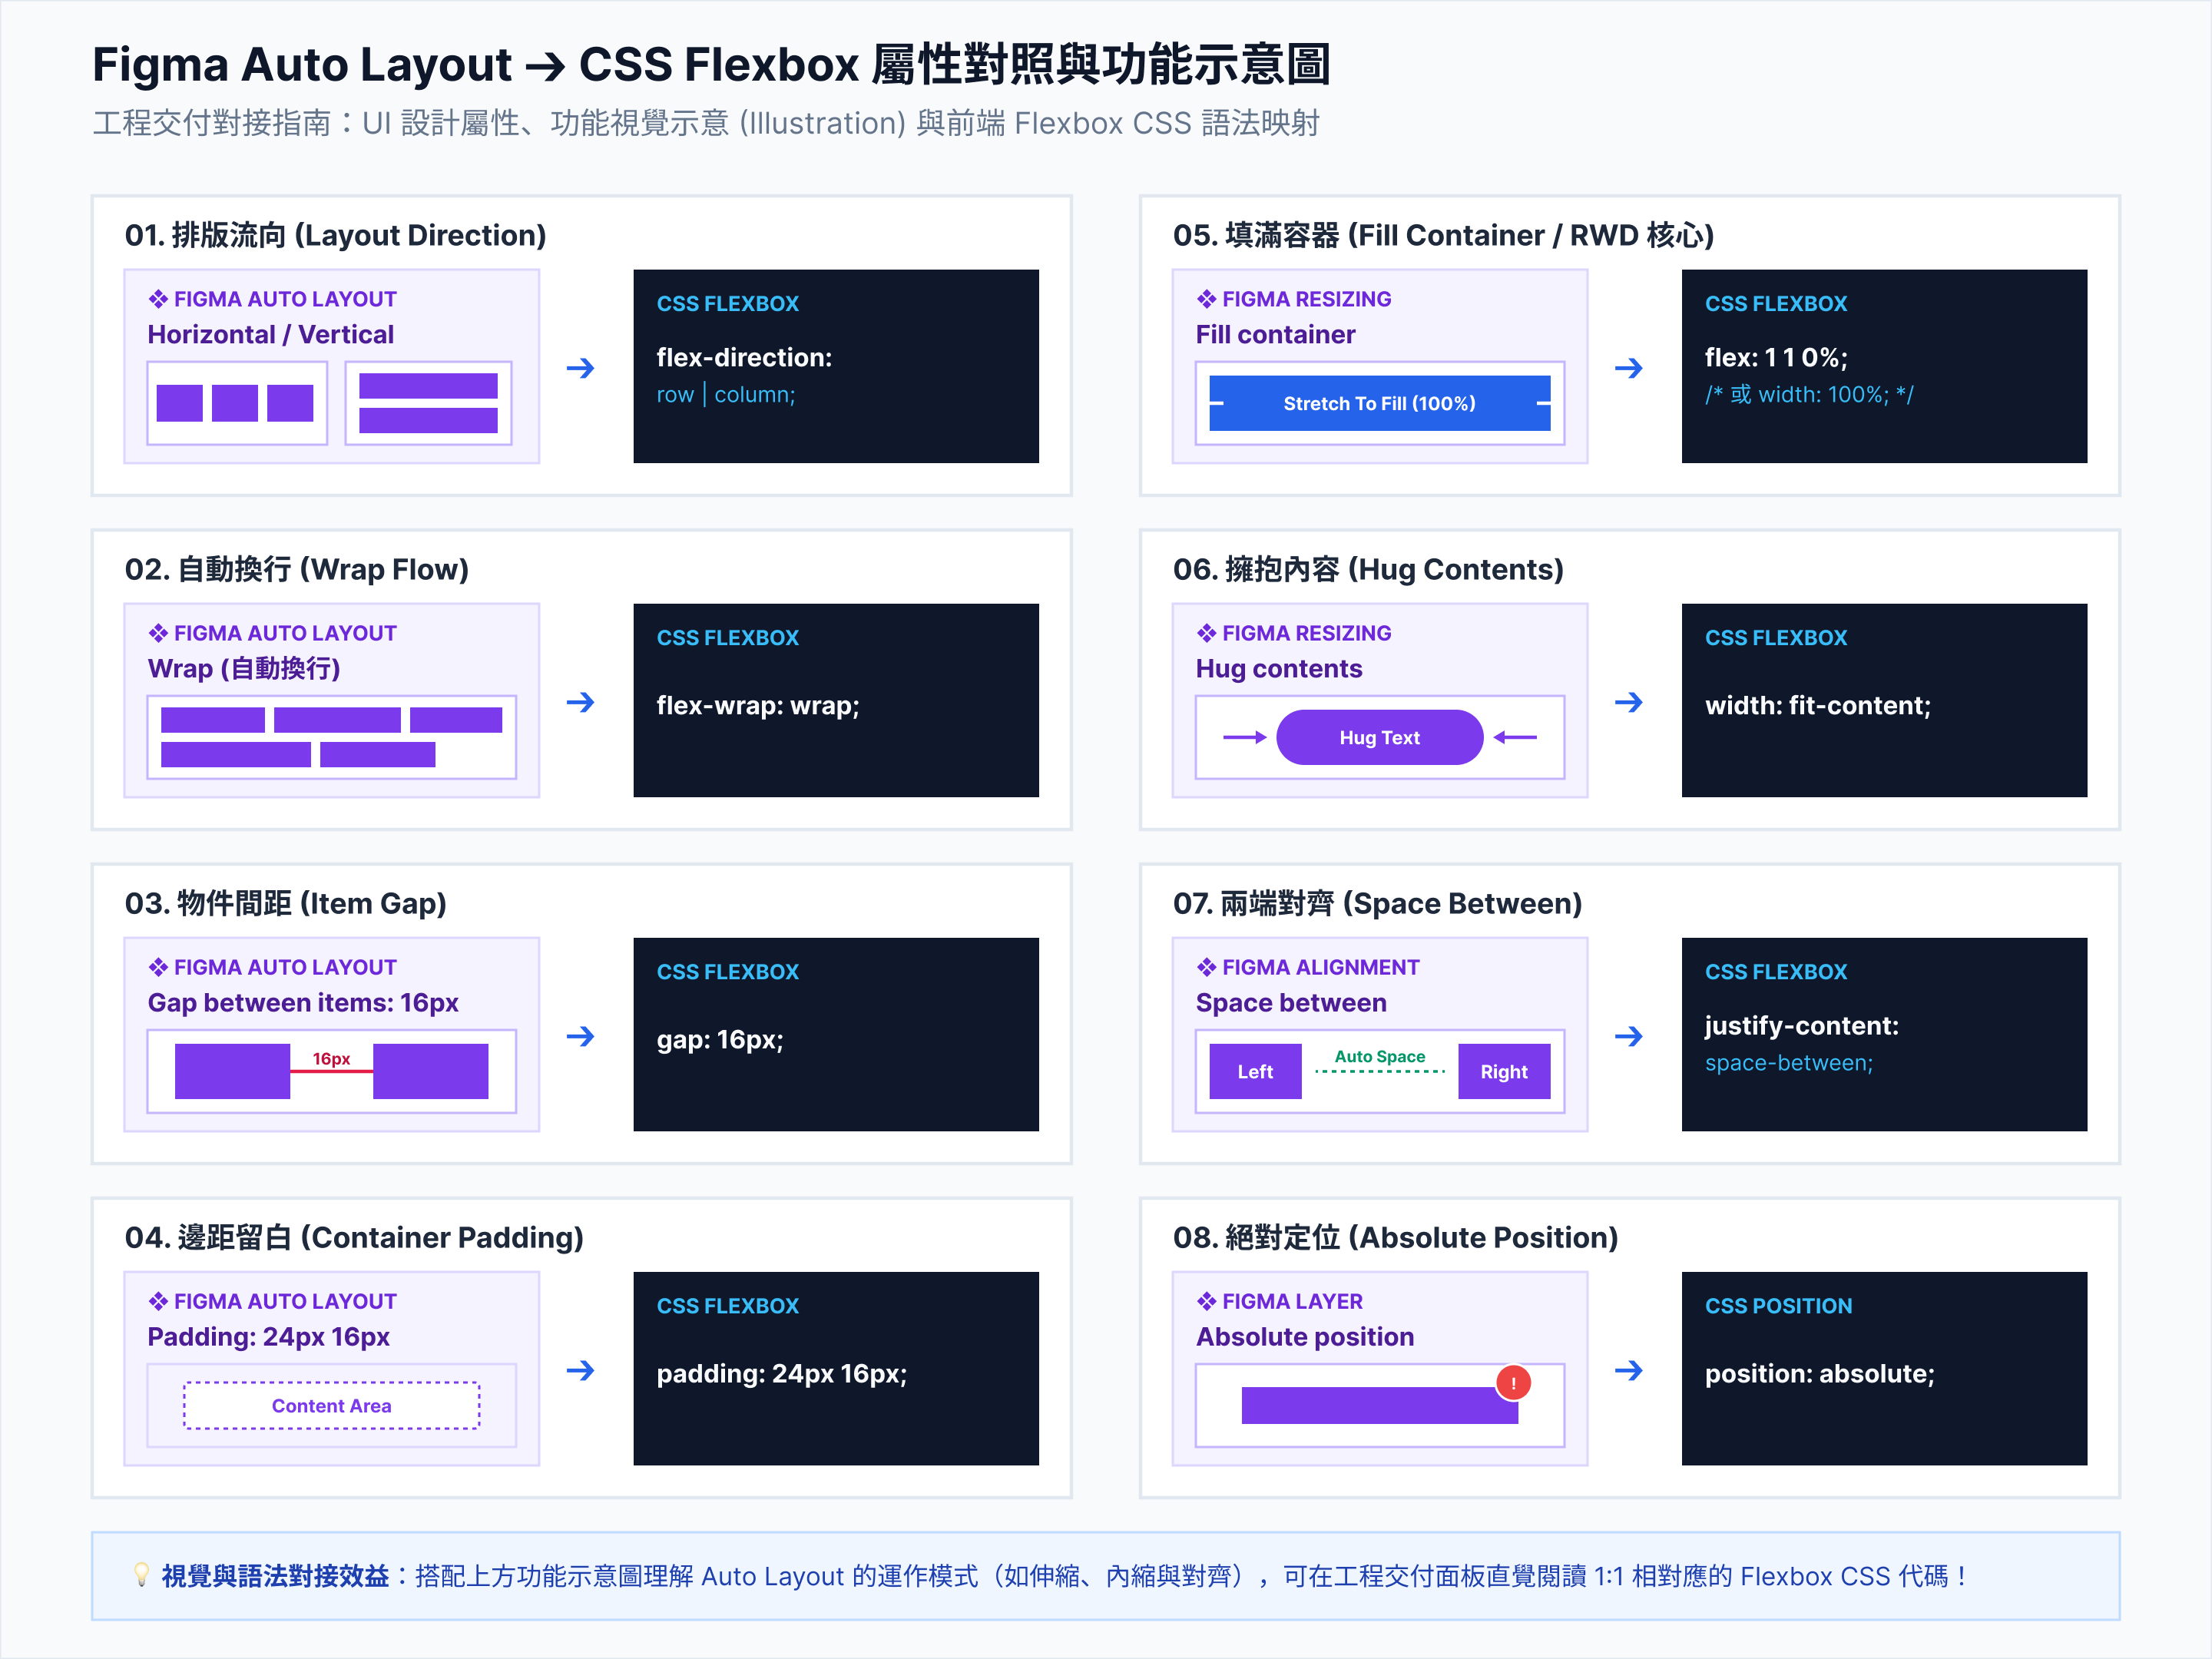Click the purple 'Fill container' label
The height and width of the screenshot is (1659, 2212).
[1276, 334]
